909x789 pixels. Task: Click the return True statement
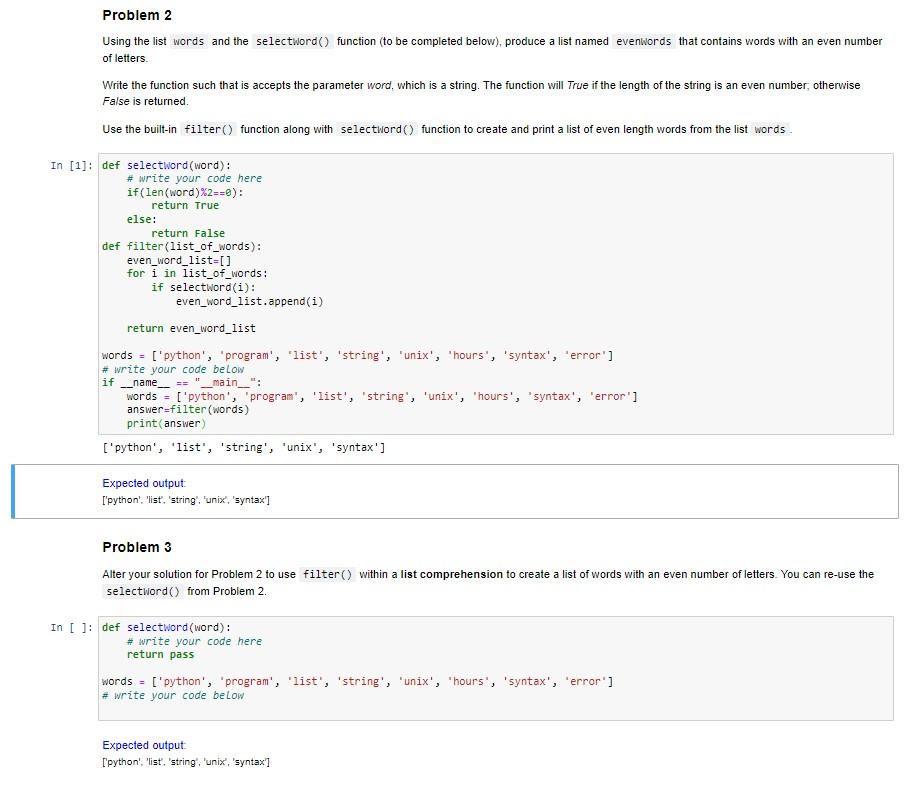click(x=180, y=205)
